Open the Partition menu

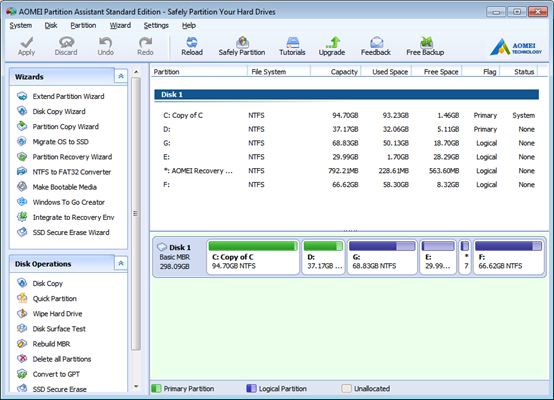[83, 25]
